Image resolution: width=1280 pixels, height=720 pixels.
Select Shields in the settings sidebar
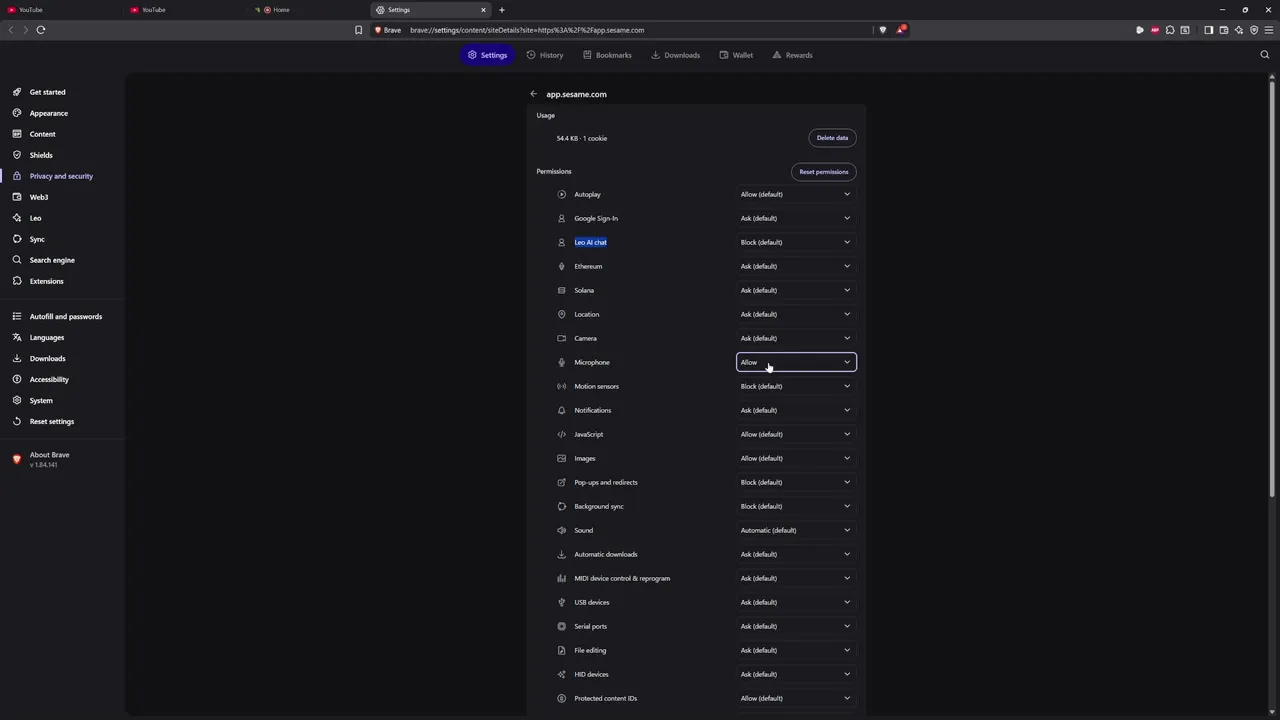41,155
